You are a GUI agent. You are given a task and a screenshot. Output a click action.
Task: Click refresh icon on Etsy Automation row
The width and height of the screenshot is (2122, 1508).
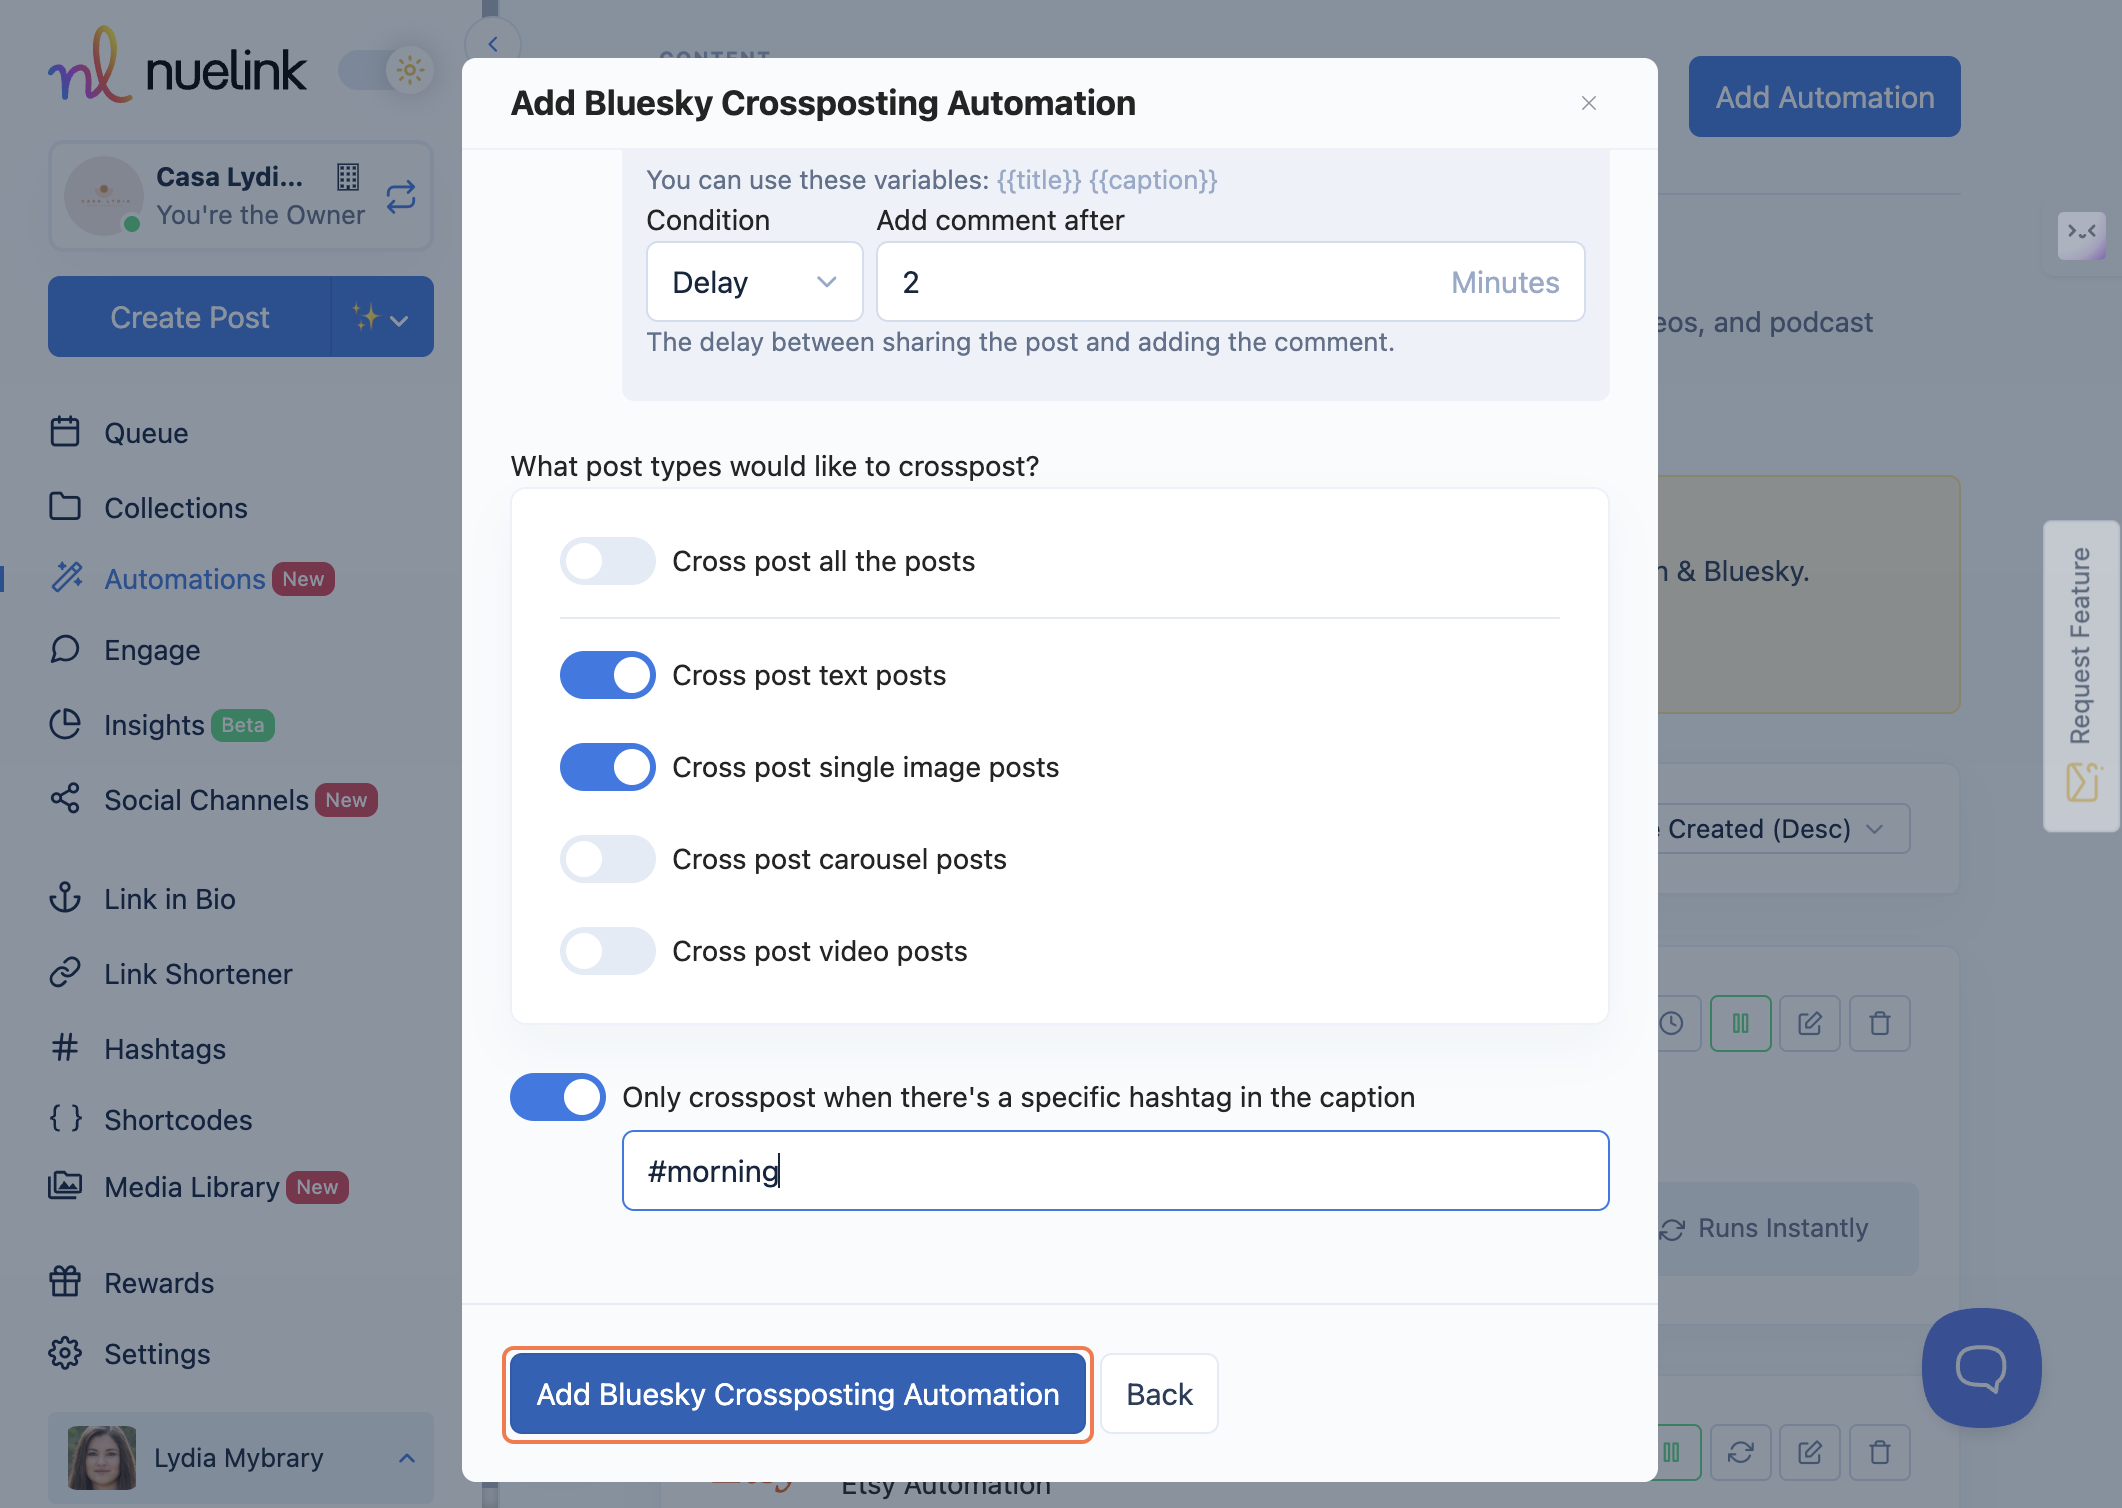(1741, 1452)
